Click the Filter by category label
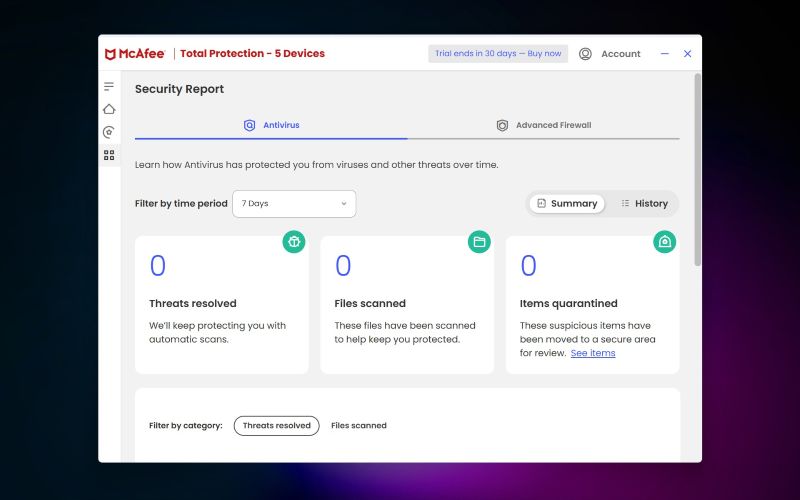The width and height of the screenshot is (800, 500). click(186, 426)
